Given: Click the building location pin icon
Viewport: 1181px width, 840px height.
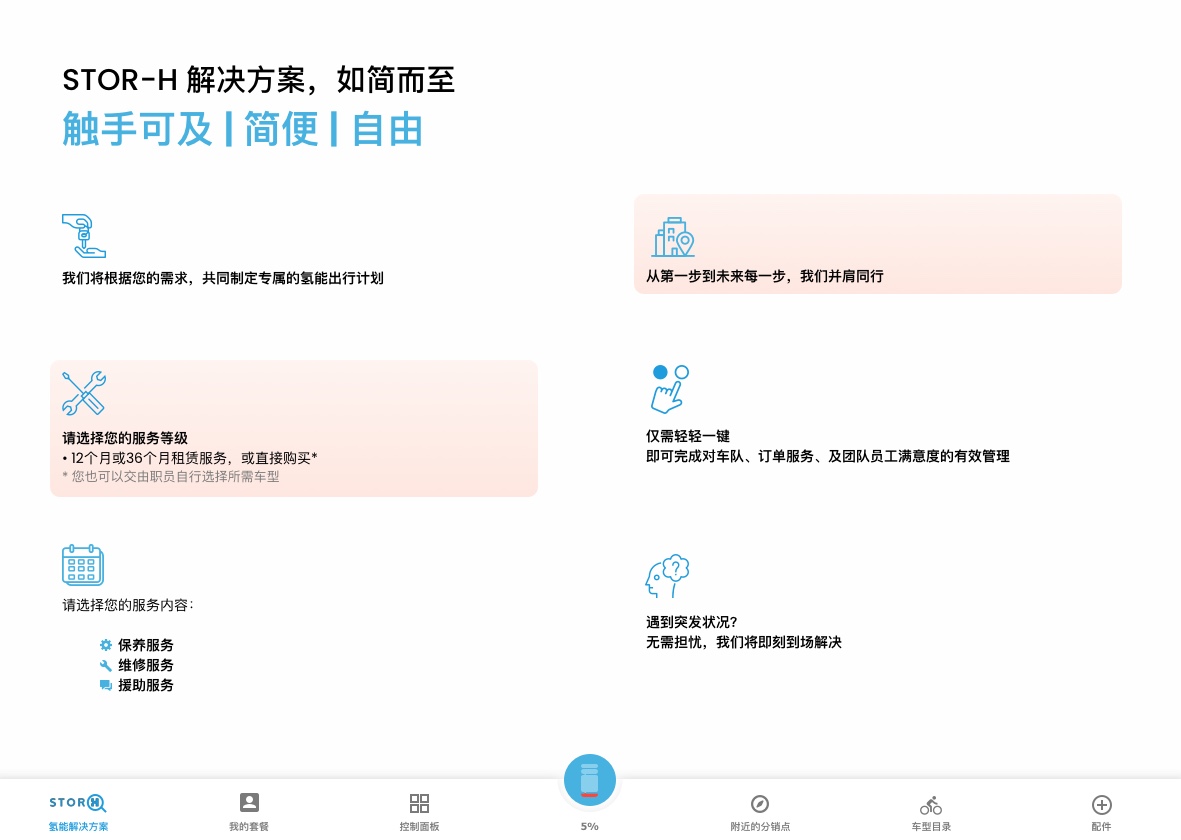Looking at the screenshot, I should point(673,237).
